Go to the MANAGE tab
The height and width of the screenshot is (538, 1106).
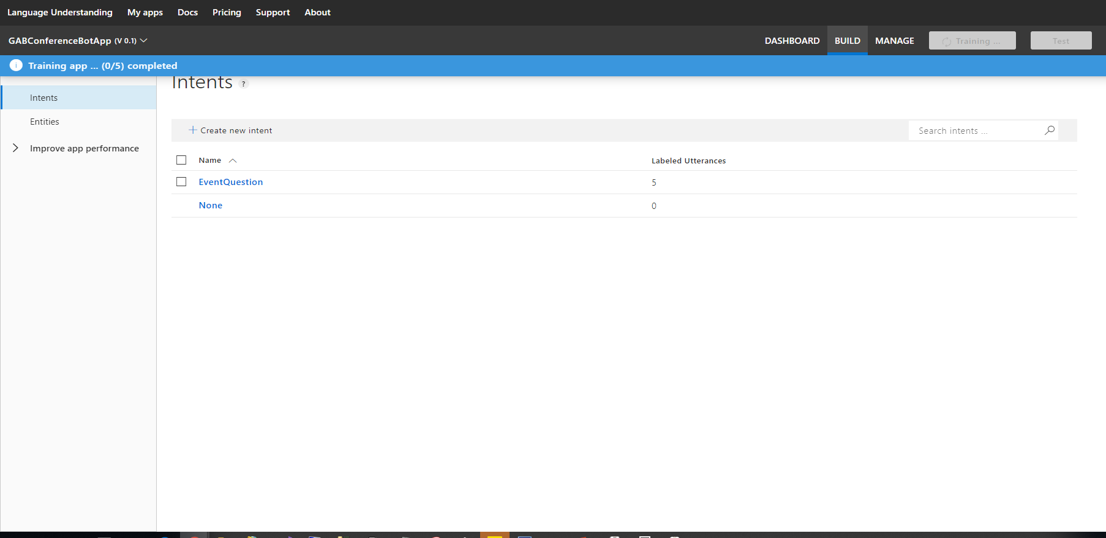point(894,41)
